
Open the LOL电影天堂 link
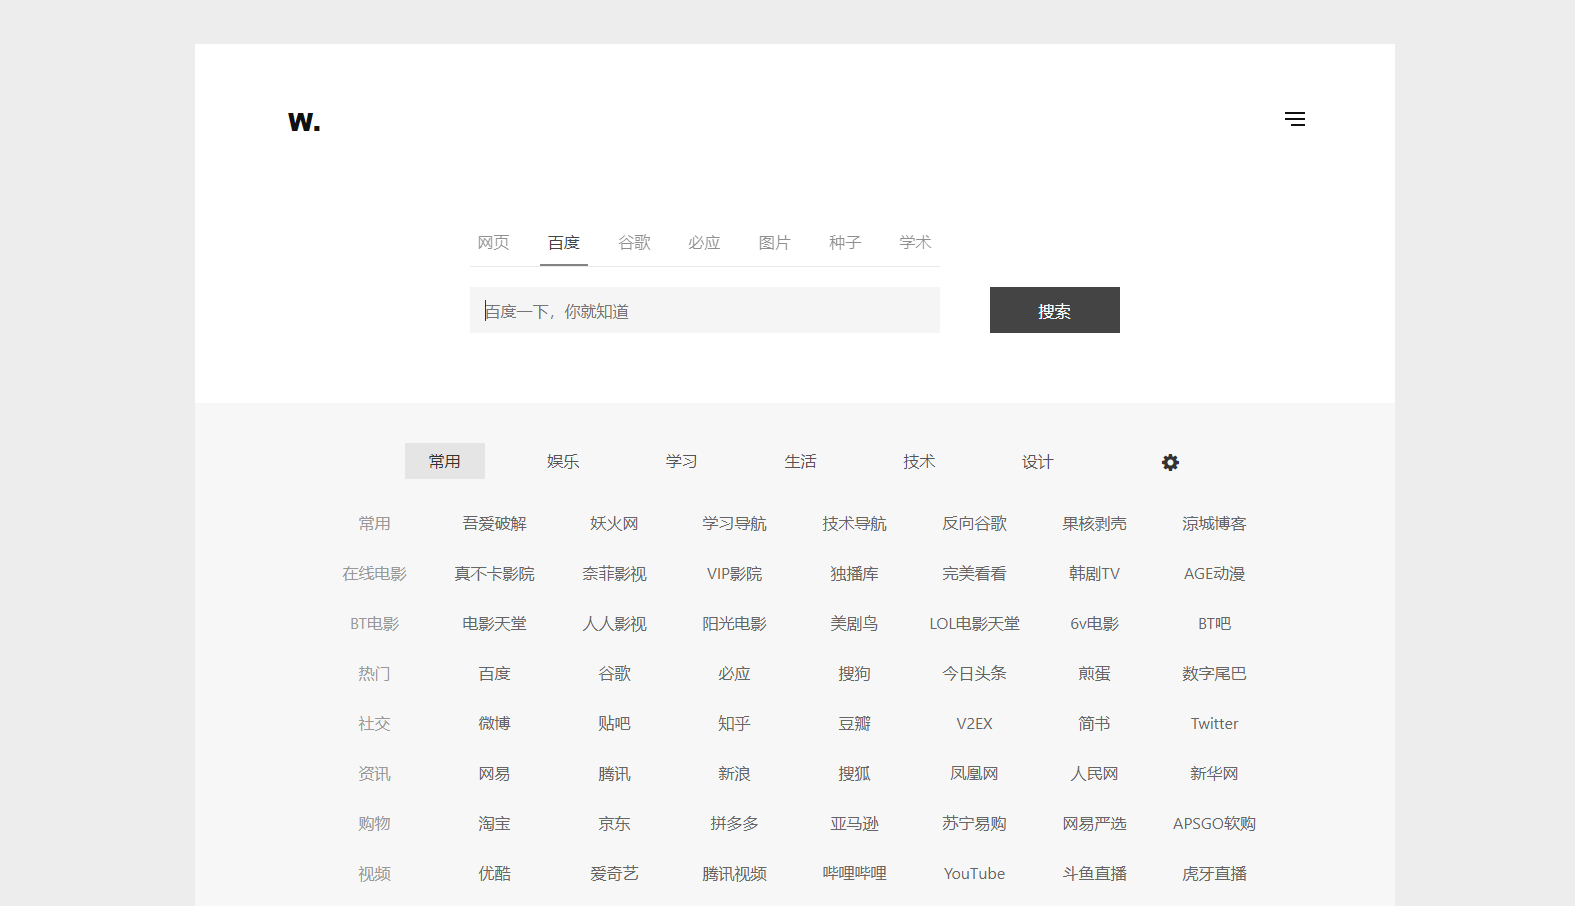pyautogui.click(x=974, y=624)
